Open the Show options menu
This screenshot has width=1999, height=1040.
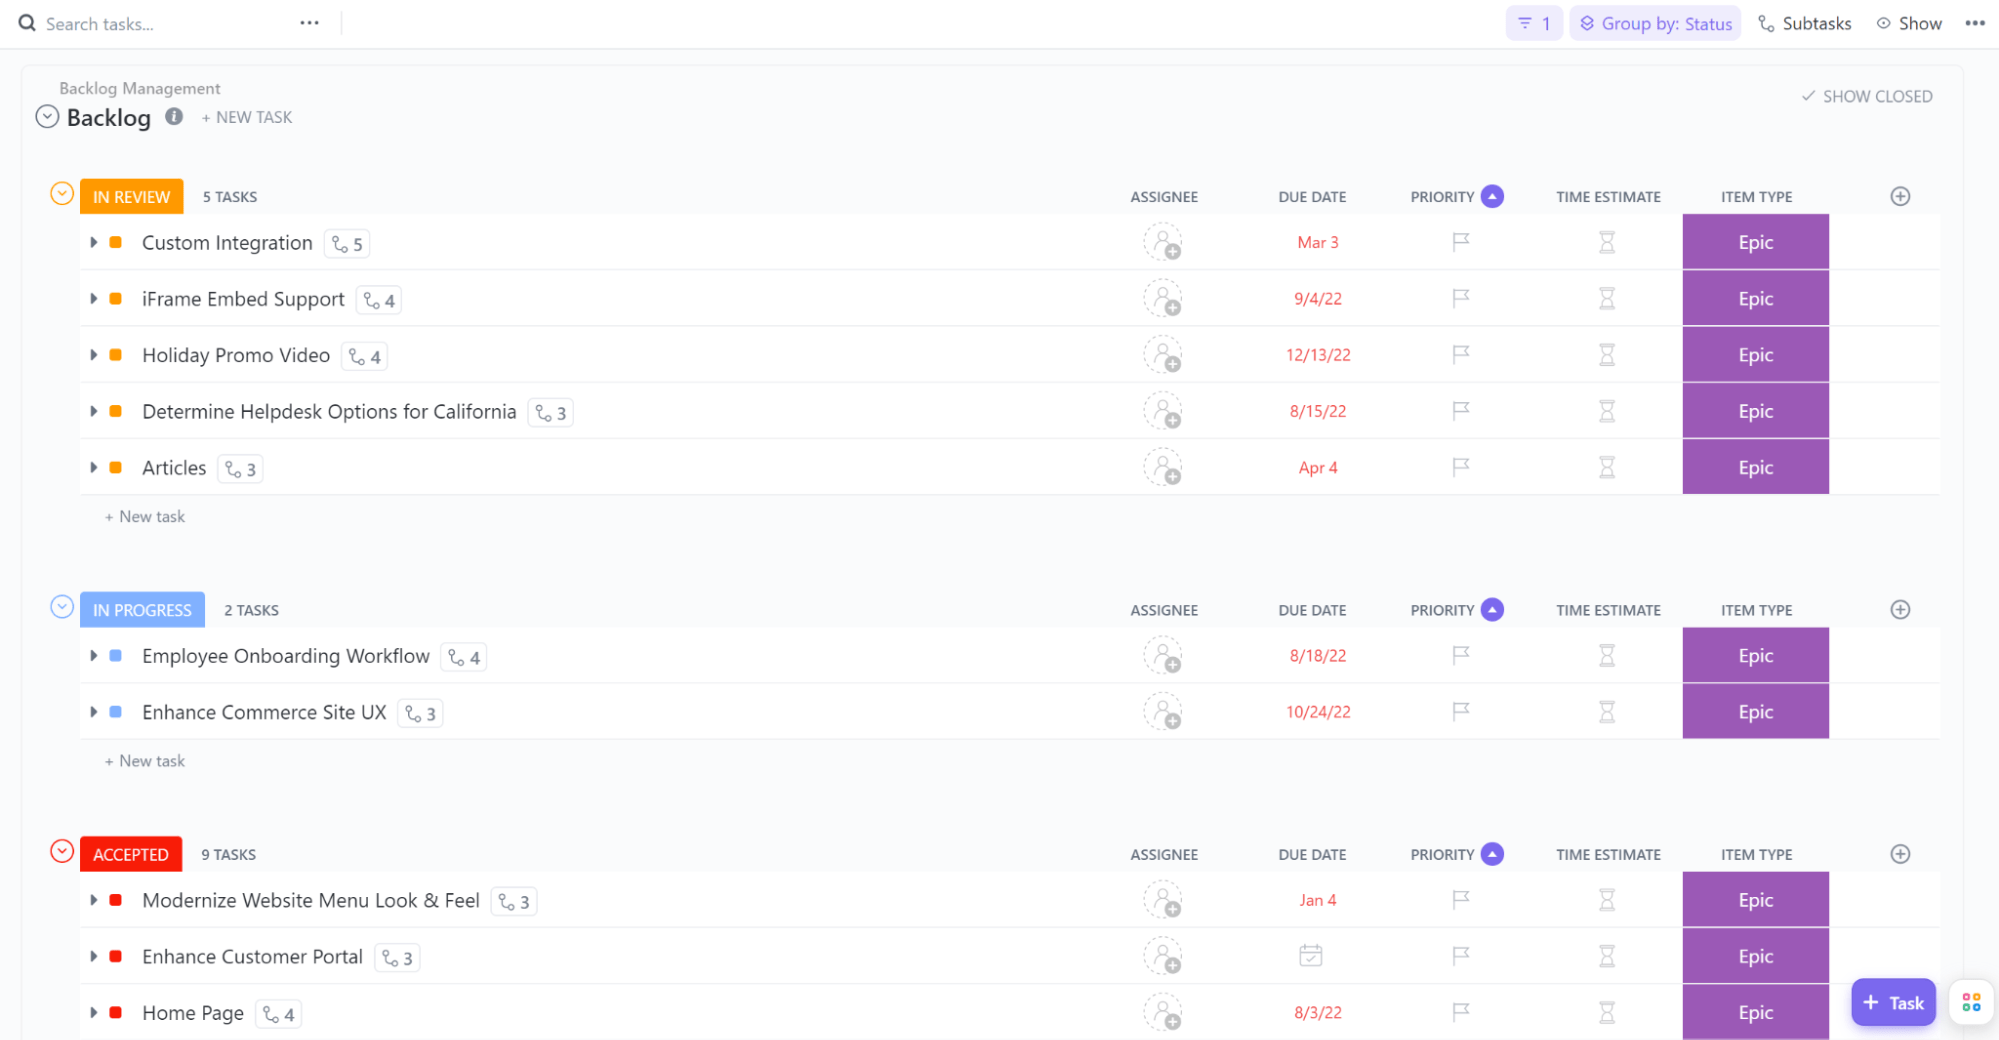(1909, 24)
